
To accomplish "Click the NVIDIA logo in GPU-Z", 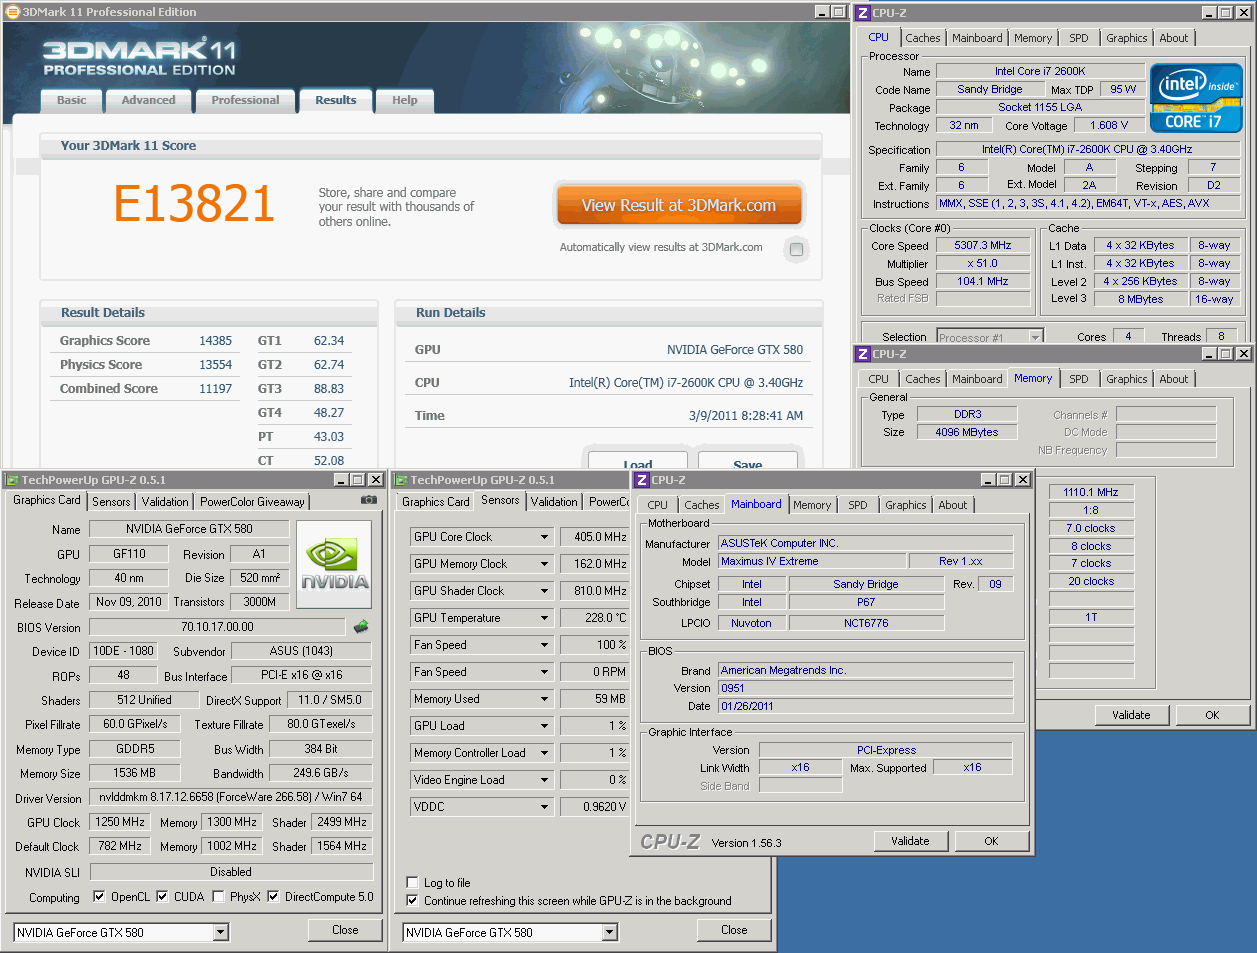I will click(334, 565).
